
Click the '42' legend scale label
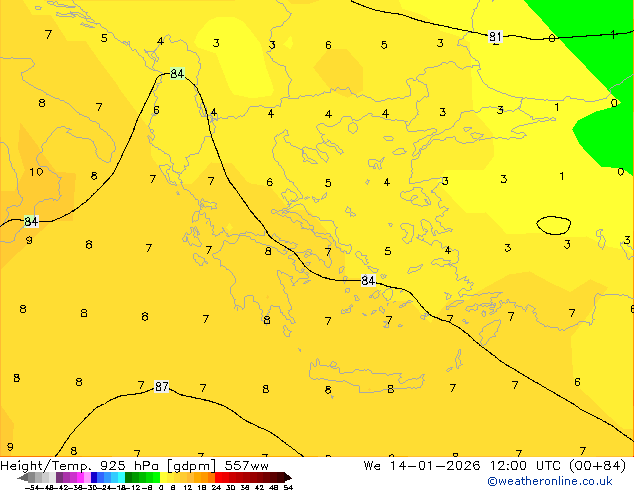(x=260, y=488)
